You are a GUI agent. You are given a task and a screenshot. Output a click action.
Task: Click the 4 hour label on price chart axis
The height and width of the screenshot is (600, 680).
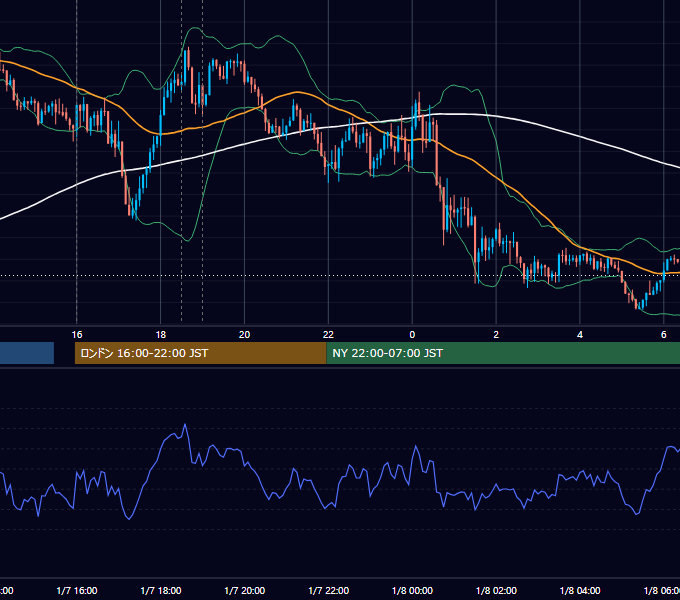coord(580,334)
